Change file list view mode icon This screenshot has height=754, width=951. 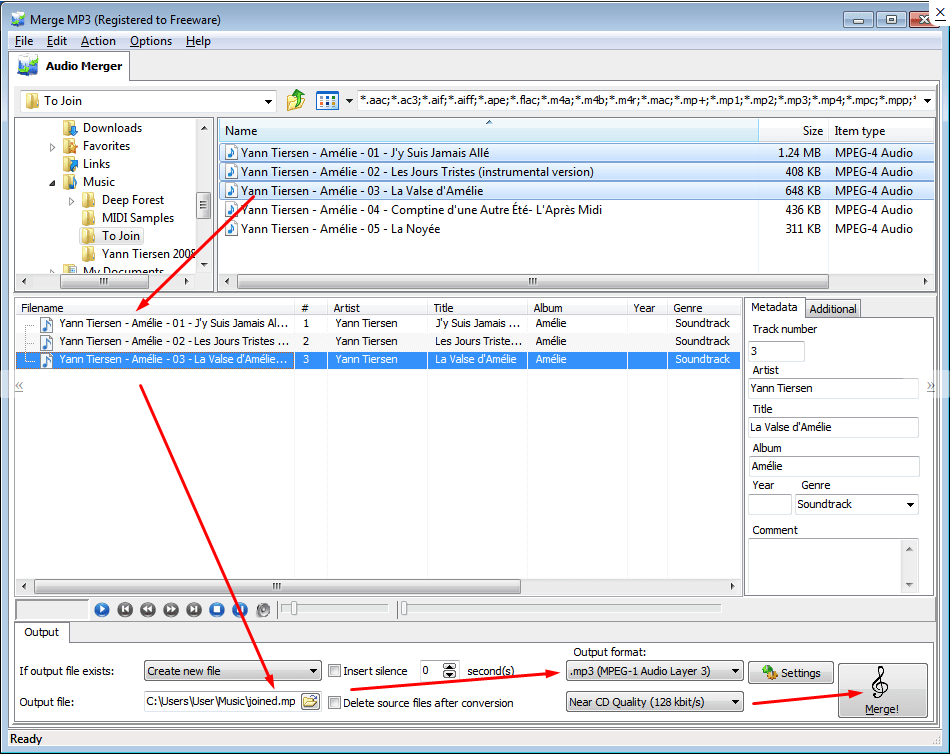point(327,101)
